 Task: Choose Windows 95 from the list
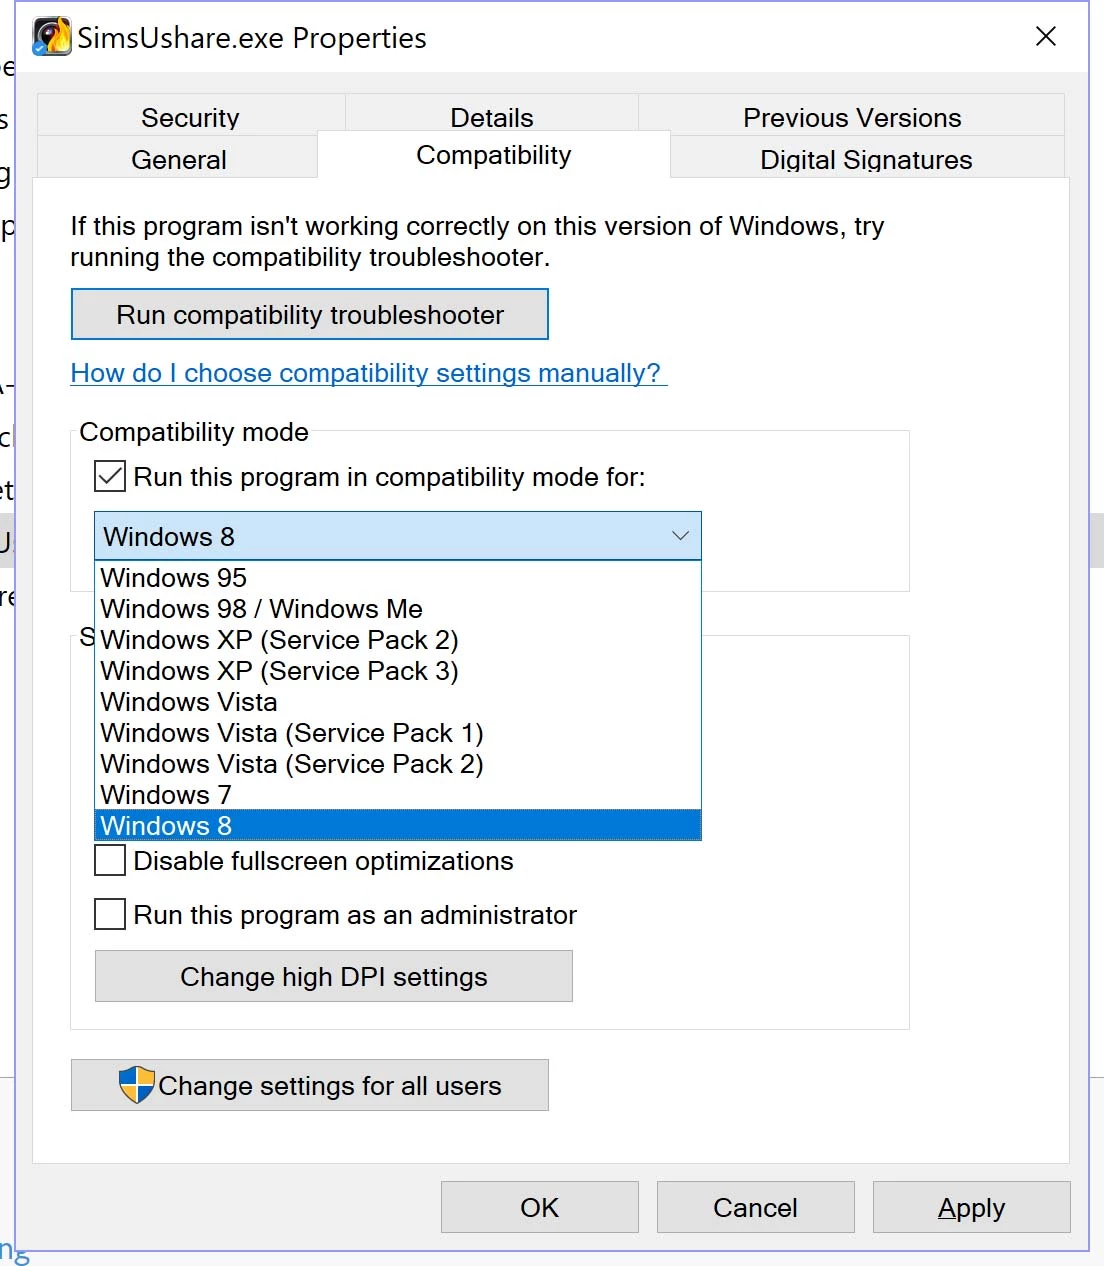pos(398,578)
